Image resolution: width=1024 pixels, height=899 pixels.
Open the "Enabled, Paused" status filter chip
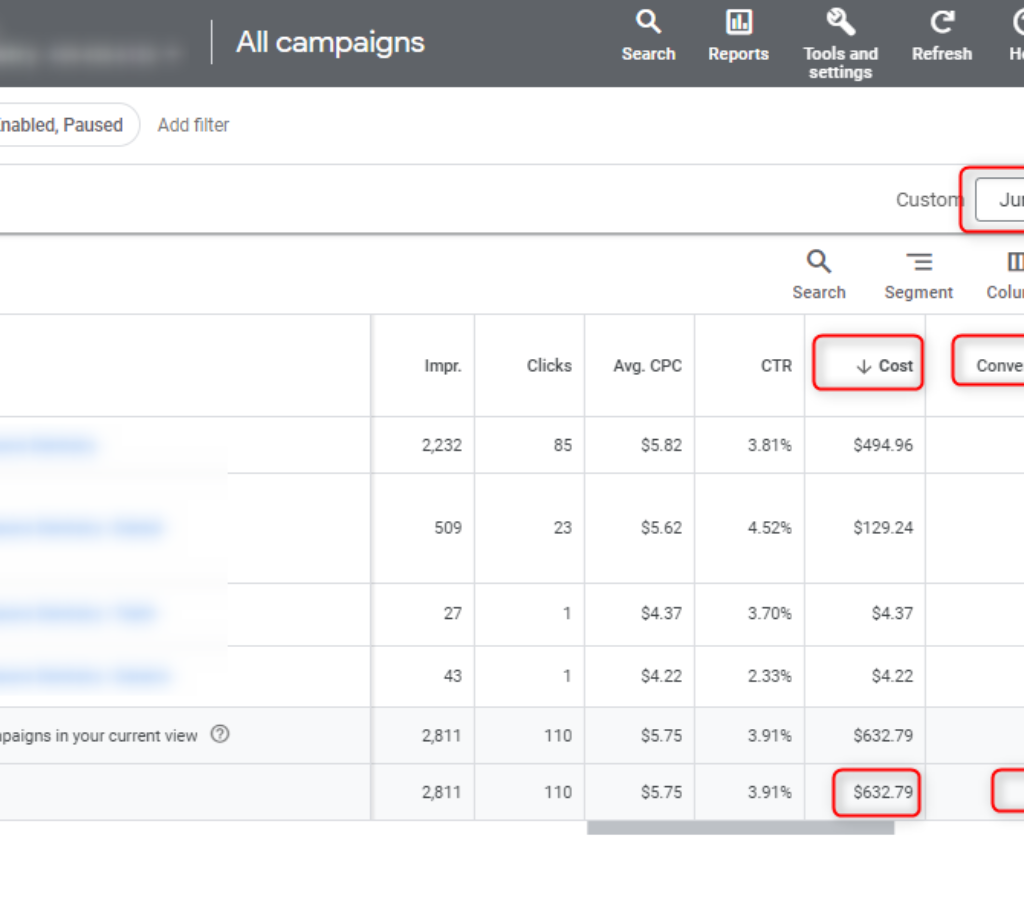point(62,125)
